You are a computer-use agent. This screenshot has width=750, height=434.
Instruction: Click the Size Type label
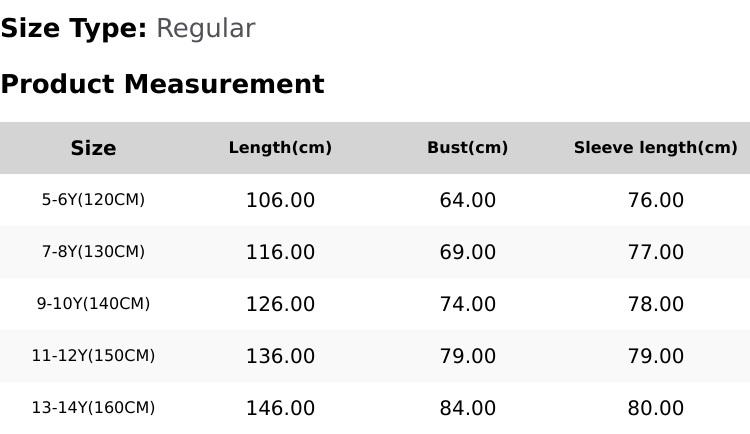pos(74,29)
